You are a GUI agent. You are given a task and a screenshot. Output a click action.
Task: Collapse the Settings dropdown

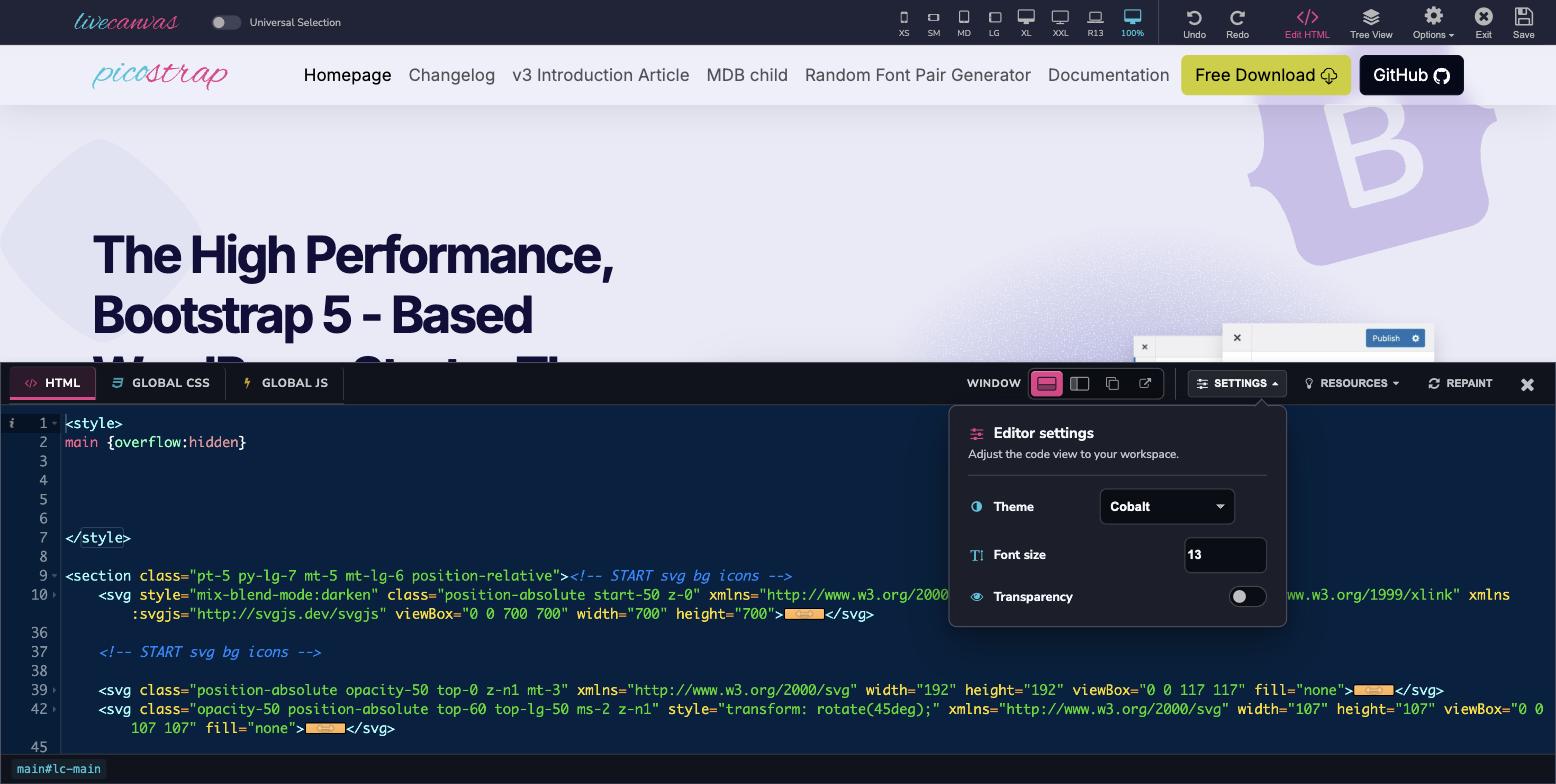1237,383
